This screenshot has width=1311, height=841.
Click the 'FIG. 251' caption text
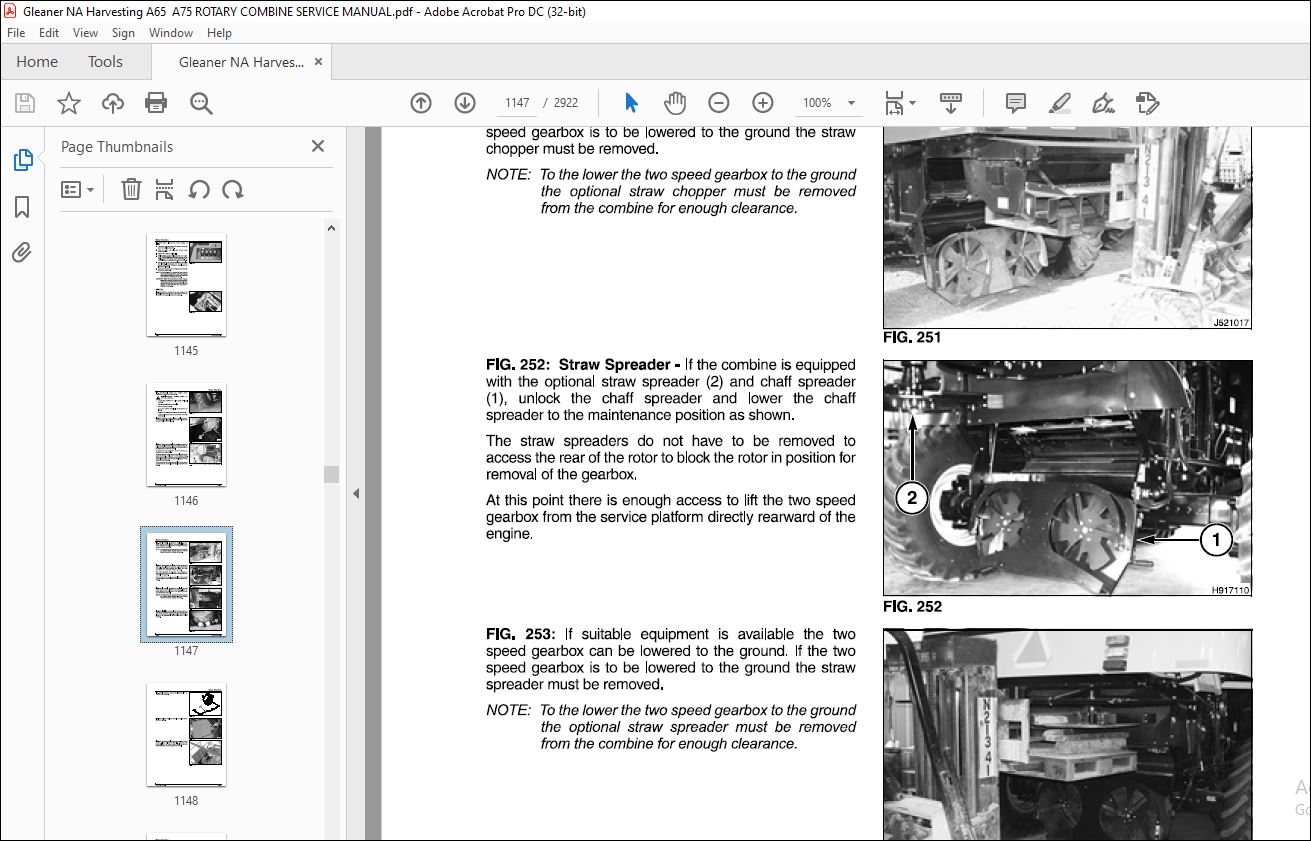(912, 338)
